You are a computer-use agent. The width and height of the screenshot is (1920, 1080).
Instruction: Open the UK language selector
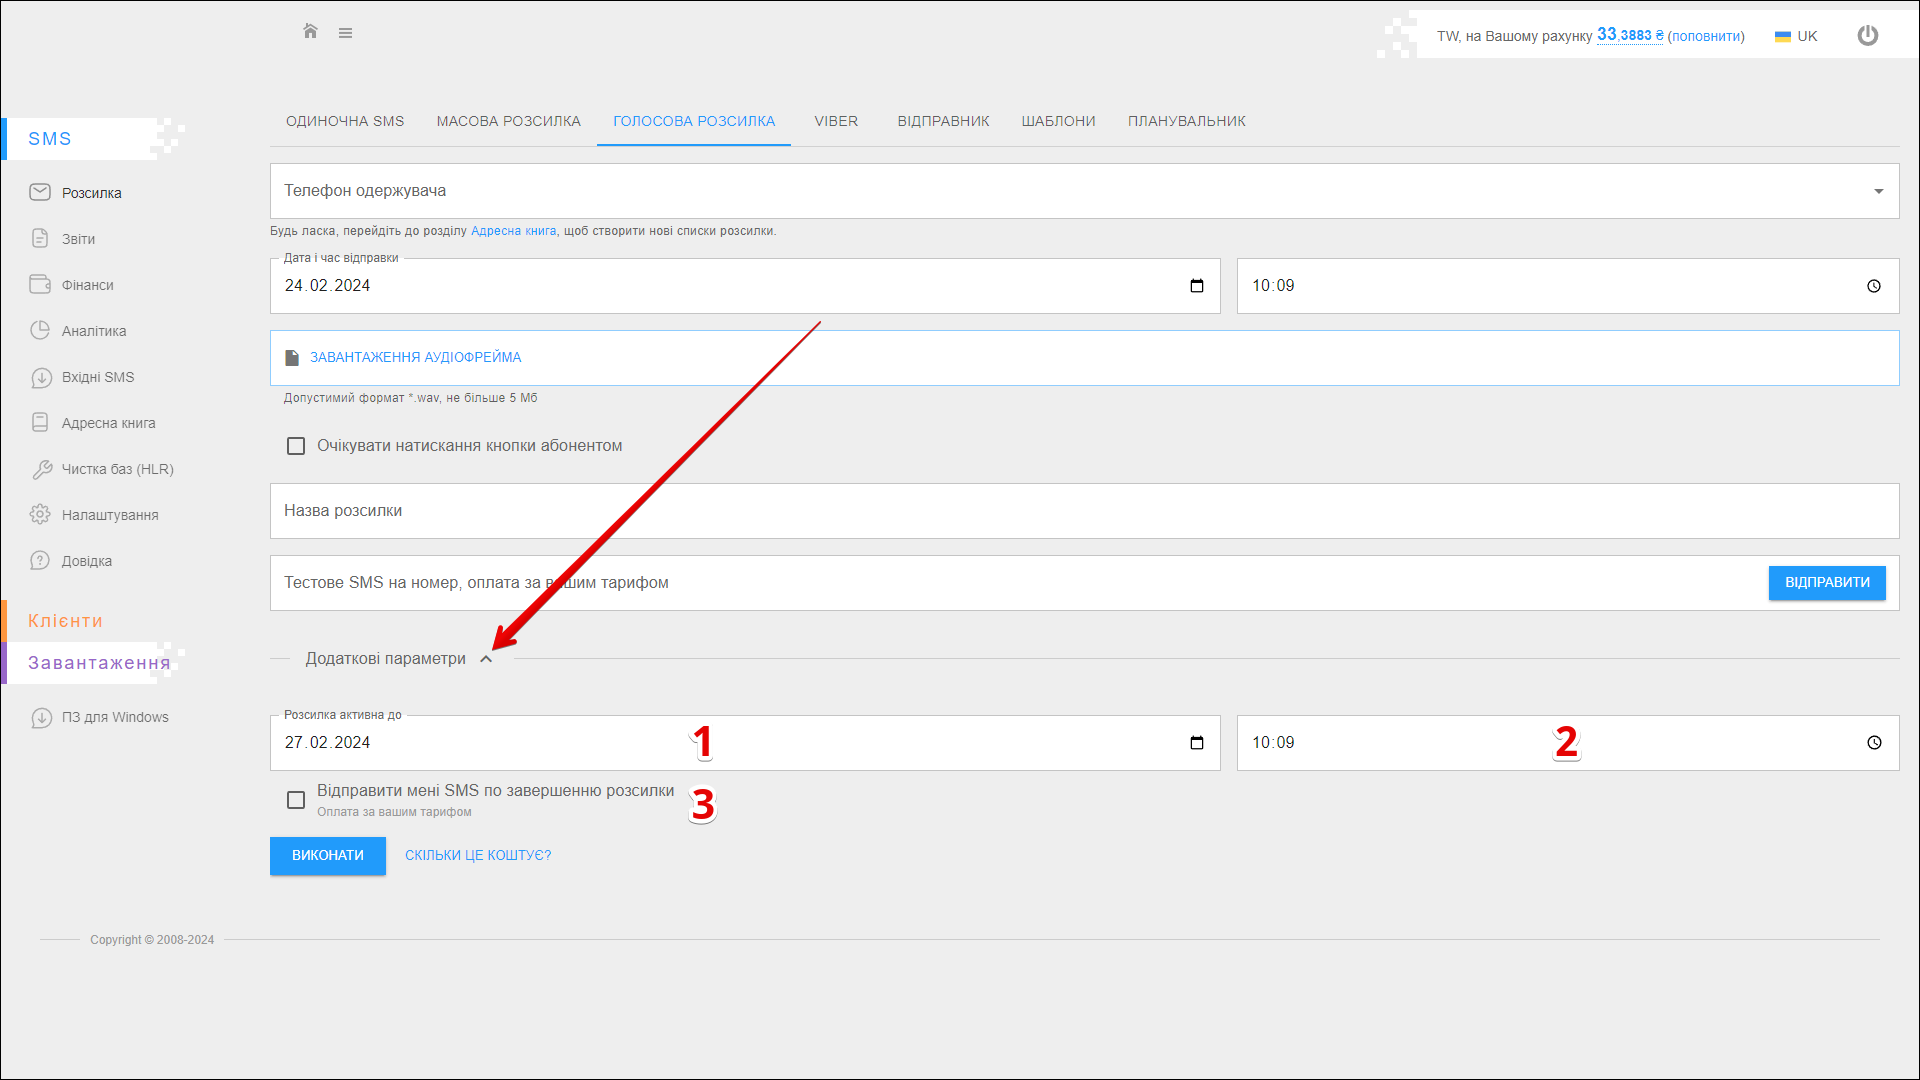(x=1796, y=36)
